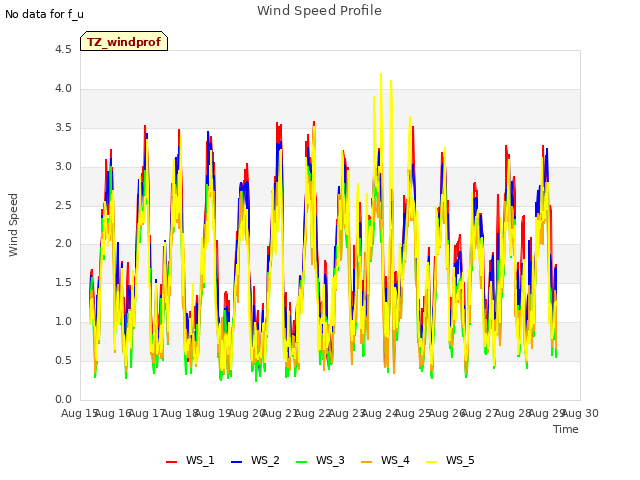Screen dimensions: 640x480
Task: Click the 2.0 y-axis tick label
Action: pyautogui.click(x=63, y=244)
